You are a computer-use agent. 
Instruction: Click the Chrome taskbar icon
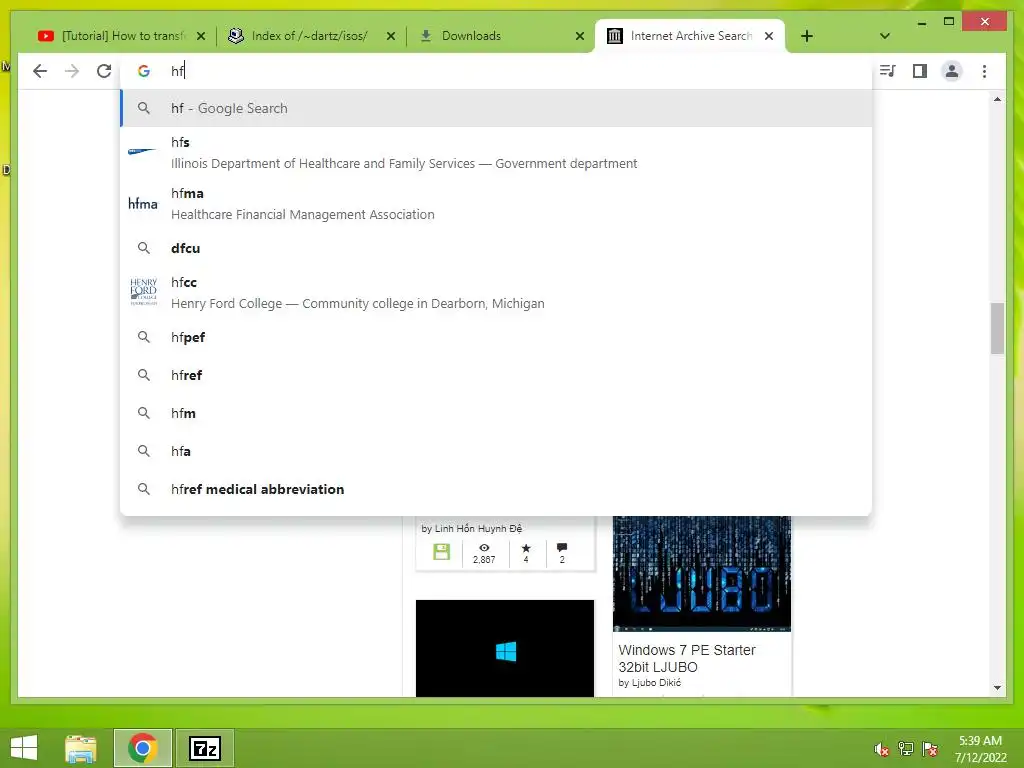pyautogui.click(x=143, y=748)
